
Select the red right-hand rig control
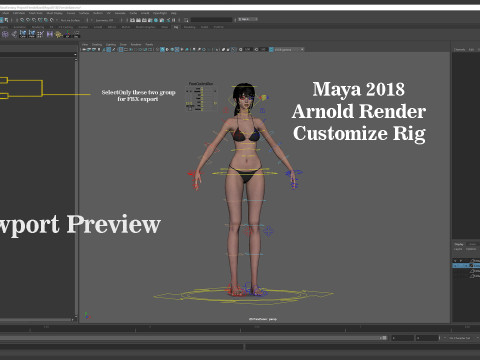click(193, 174)
